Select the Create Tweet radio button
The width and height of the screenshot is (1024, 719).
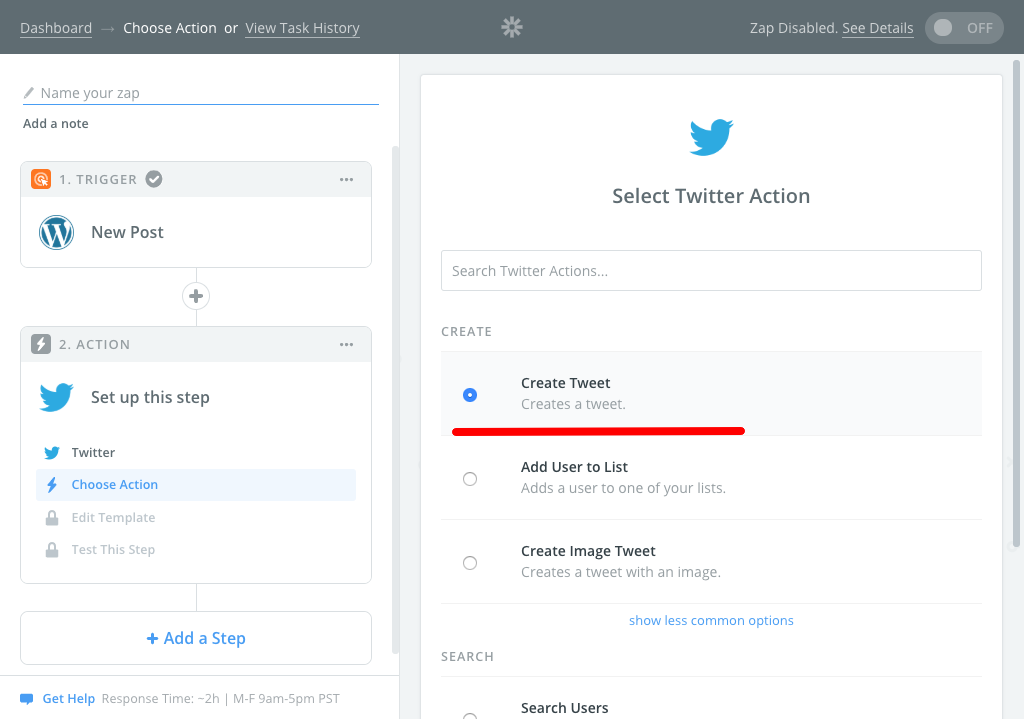(x=470, y=394)
